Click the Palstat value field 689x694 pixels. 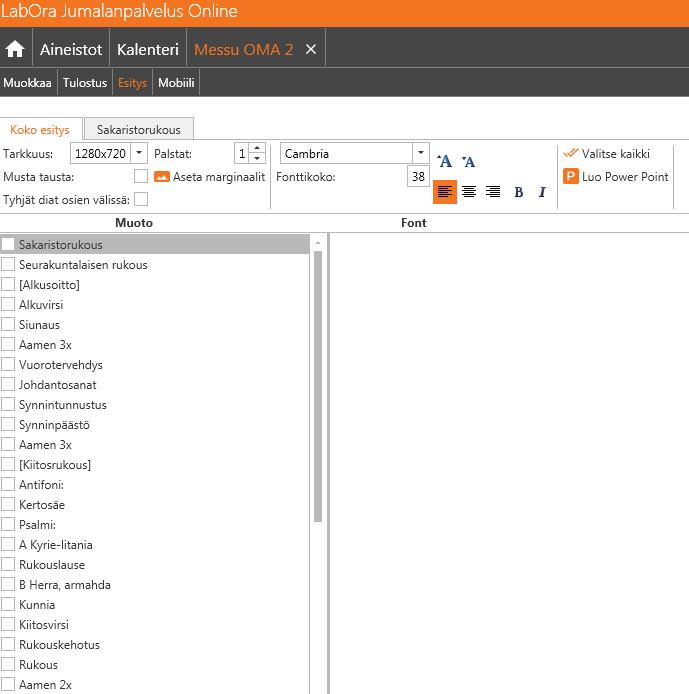click(242, 153)
